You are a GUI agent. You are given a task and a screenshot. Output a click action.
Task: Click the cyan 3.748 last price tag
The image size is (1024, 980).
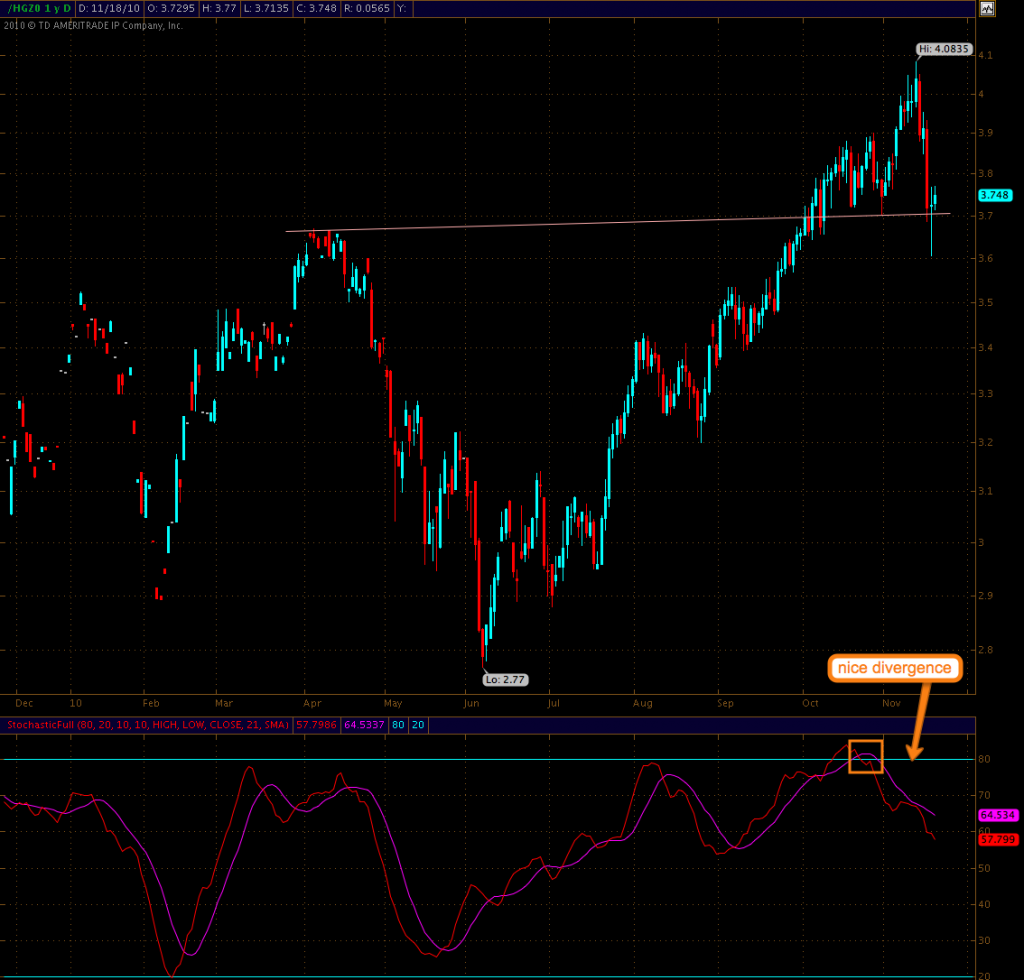click(x=994, y=195)
